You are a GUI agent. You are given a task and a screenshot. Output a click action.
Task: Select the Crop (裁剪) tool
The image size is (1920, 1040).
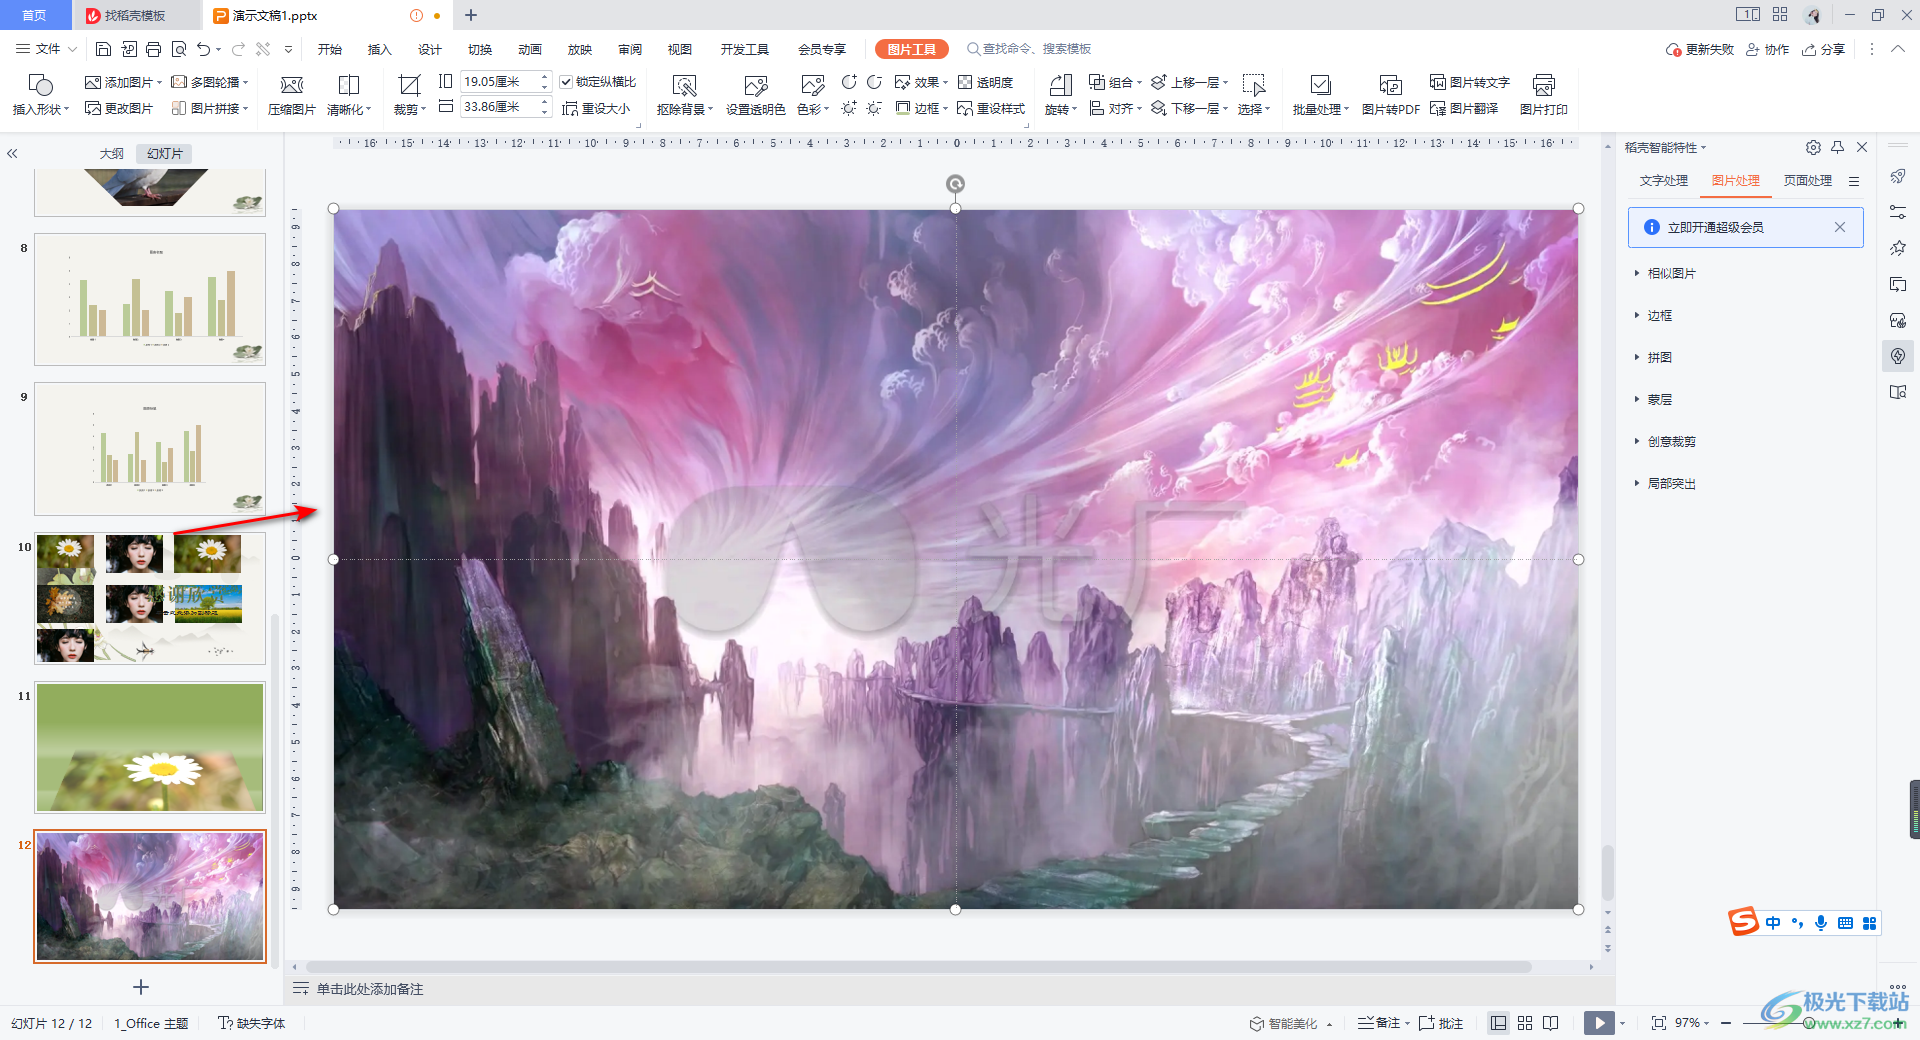point(409,95)
